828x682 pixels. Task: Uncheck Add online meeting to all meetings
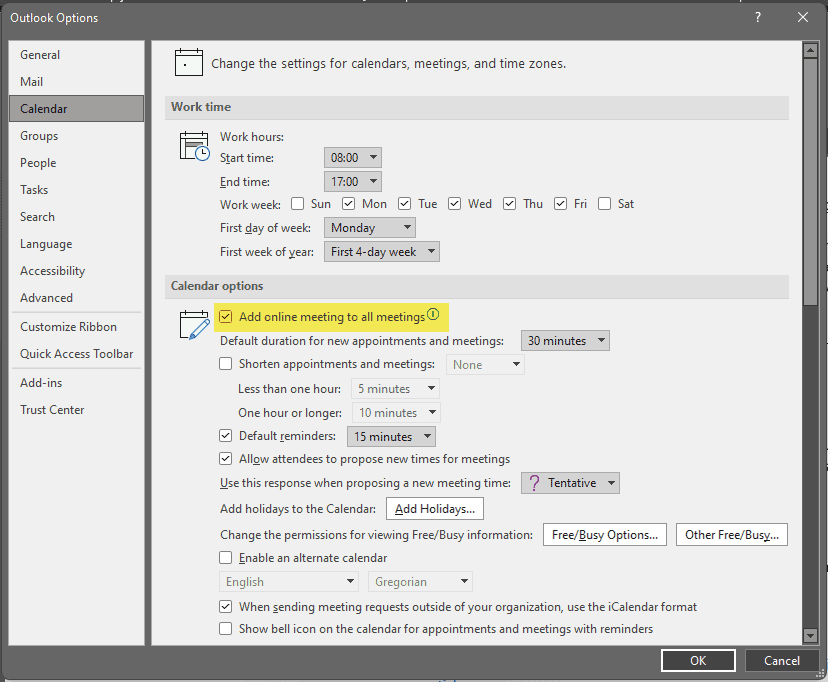[226, 317]
